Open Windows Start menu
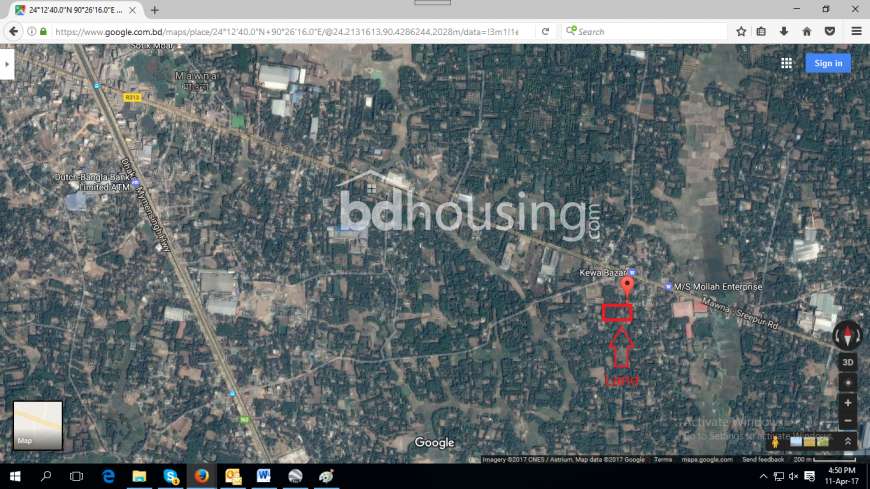The height and width of the screenshot is (489, 870). coord(15,476)
